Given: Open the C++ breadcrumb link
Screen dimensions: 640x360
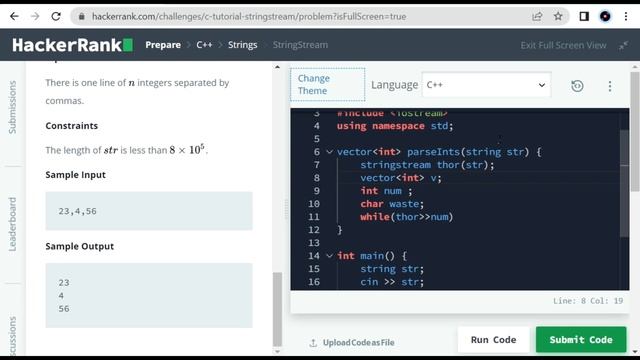Looking at the screenshot, I should pos(204,45).
